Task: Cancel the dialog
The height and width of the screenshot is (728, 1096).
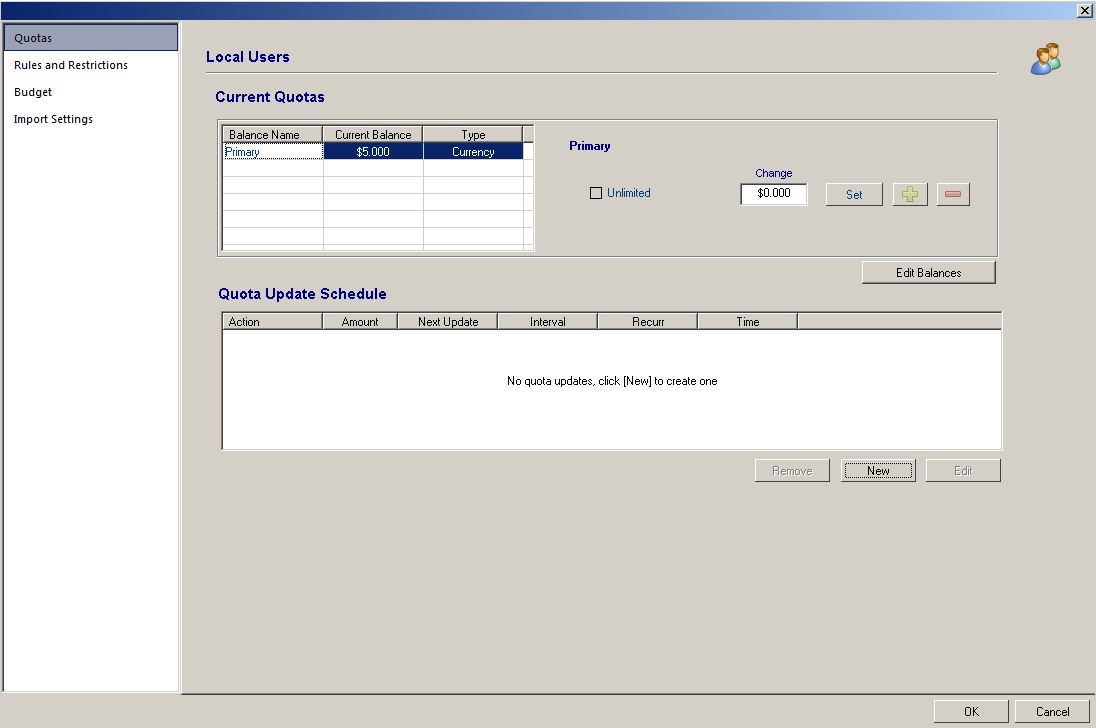Action: pos(1052,711)
